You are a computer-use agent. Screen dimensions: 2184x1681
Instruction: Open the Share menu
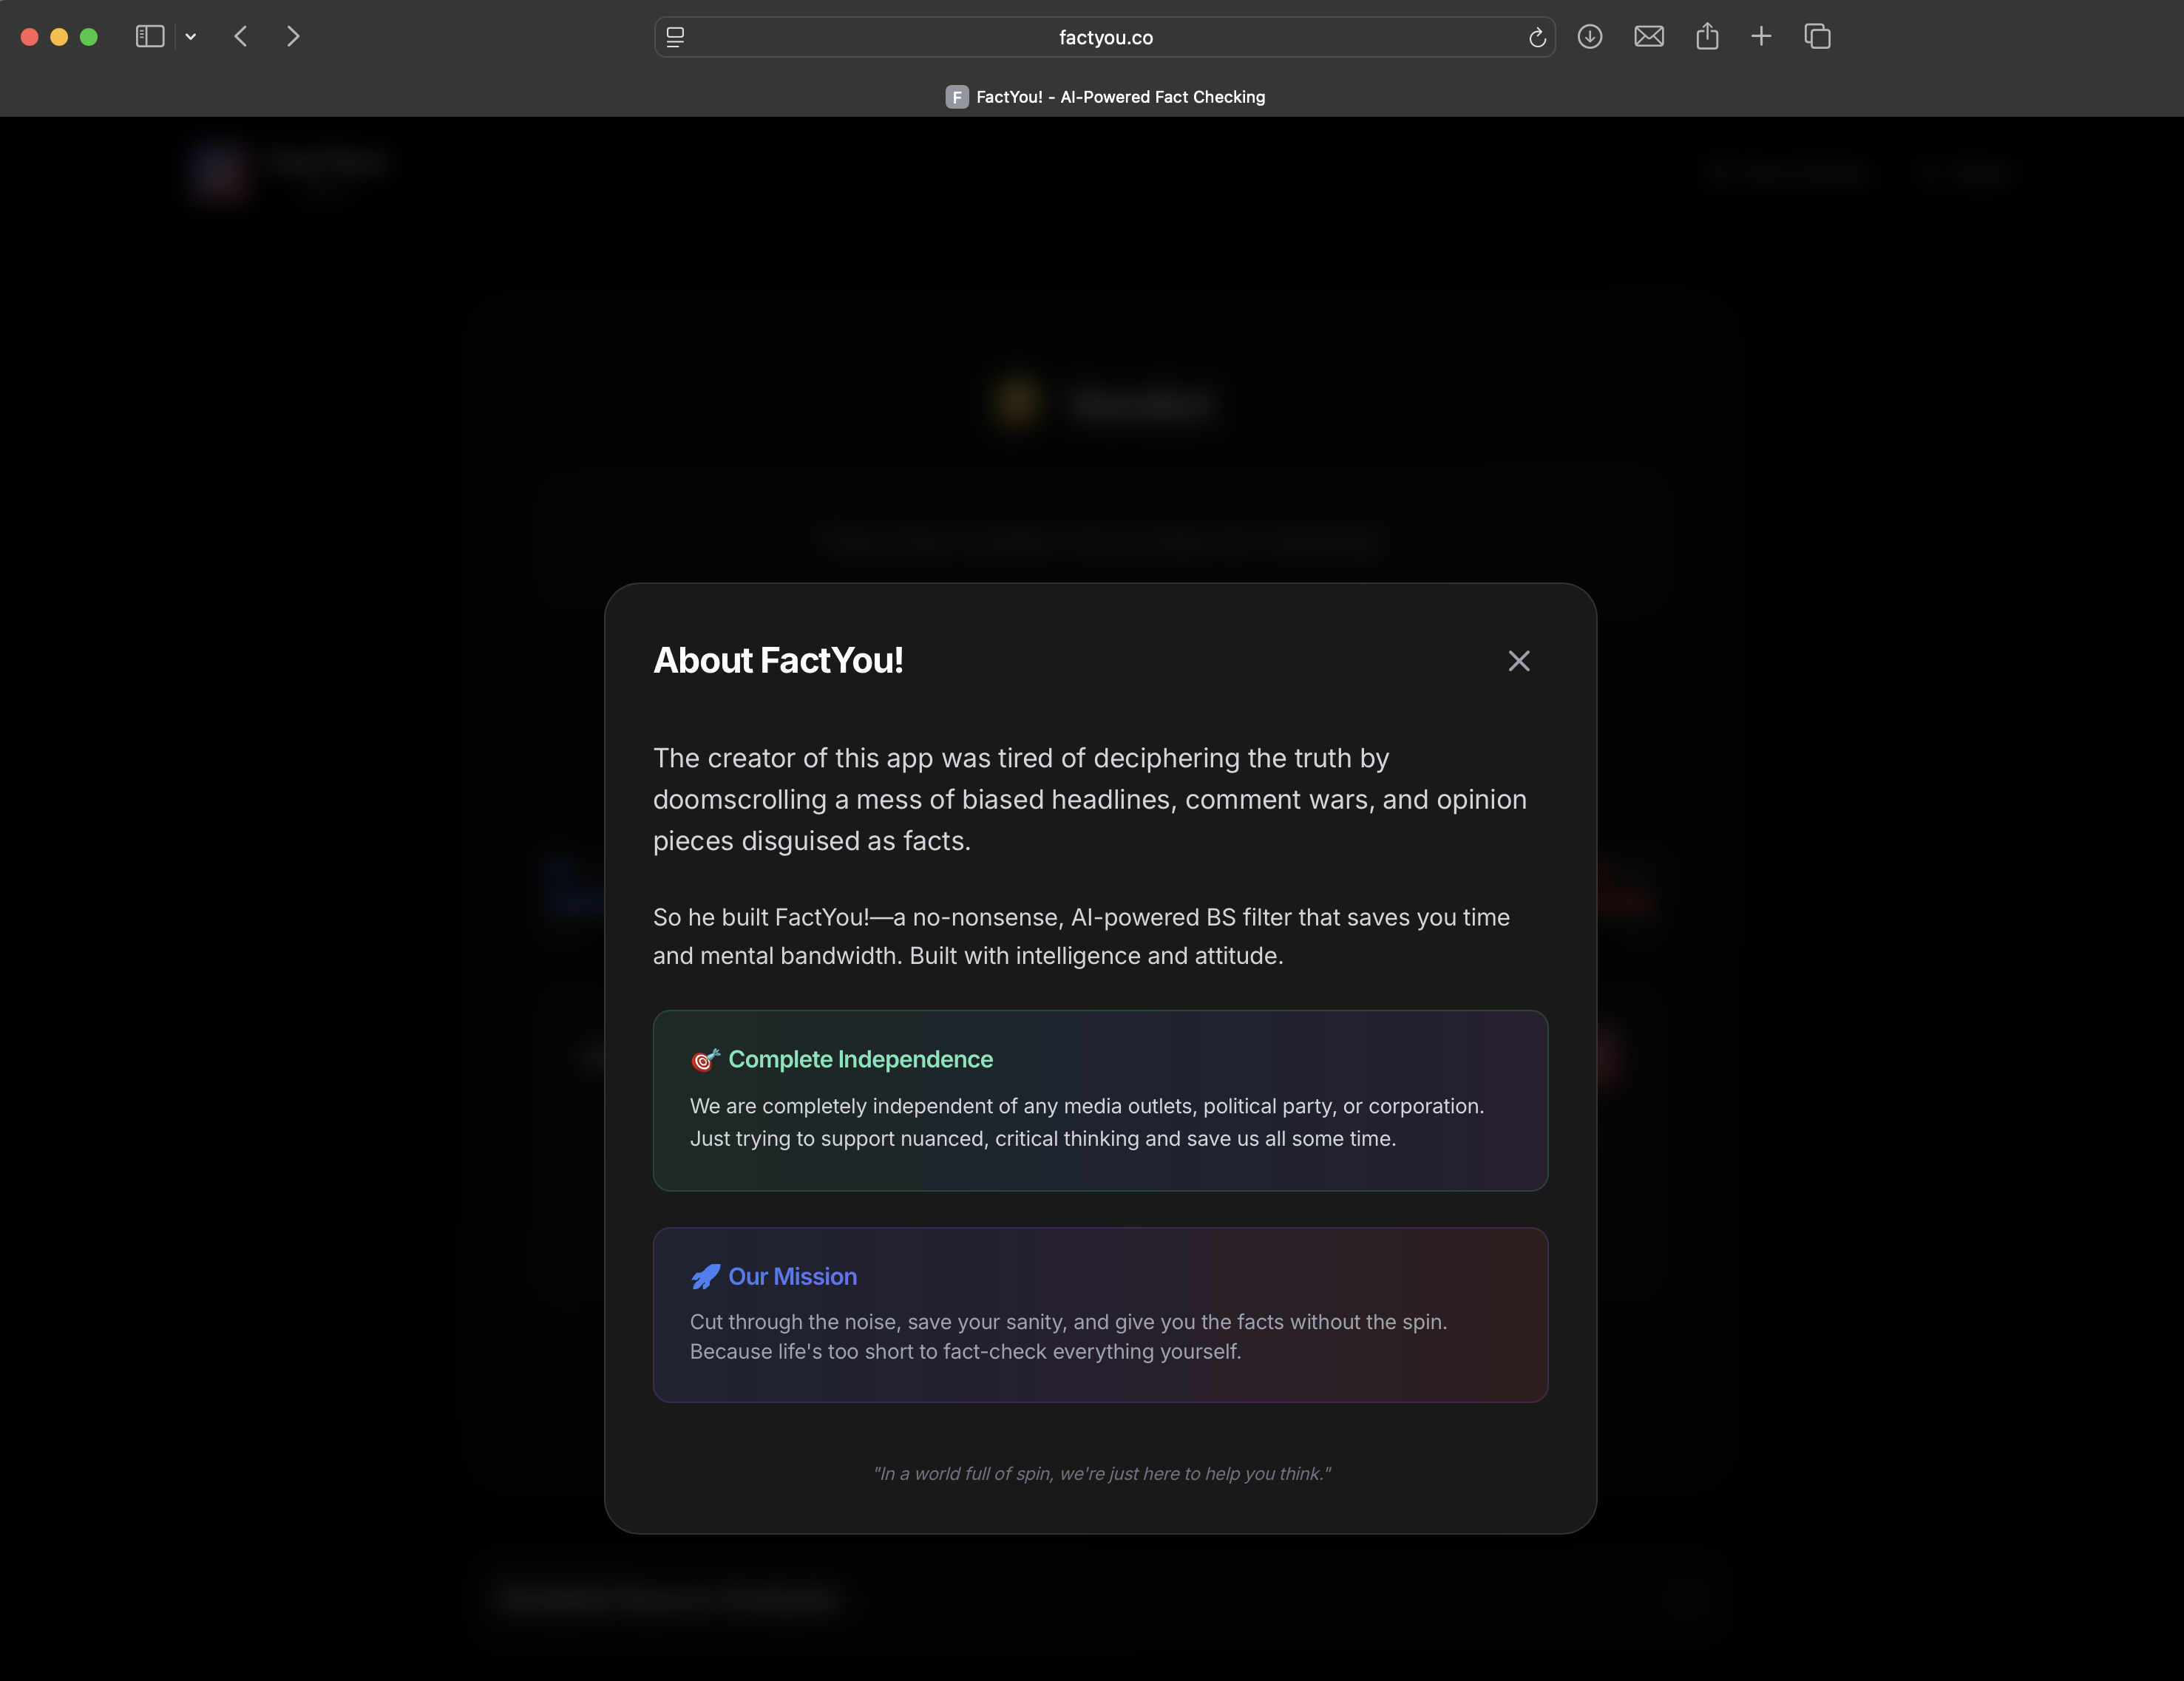tap(1707, 37)
